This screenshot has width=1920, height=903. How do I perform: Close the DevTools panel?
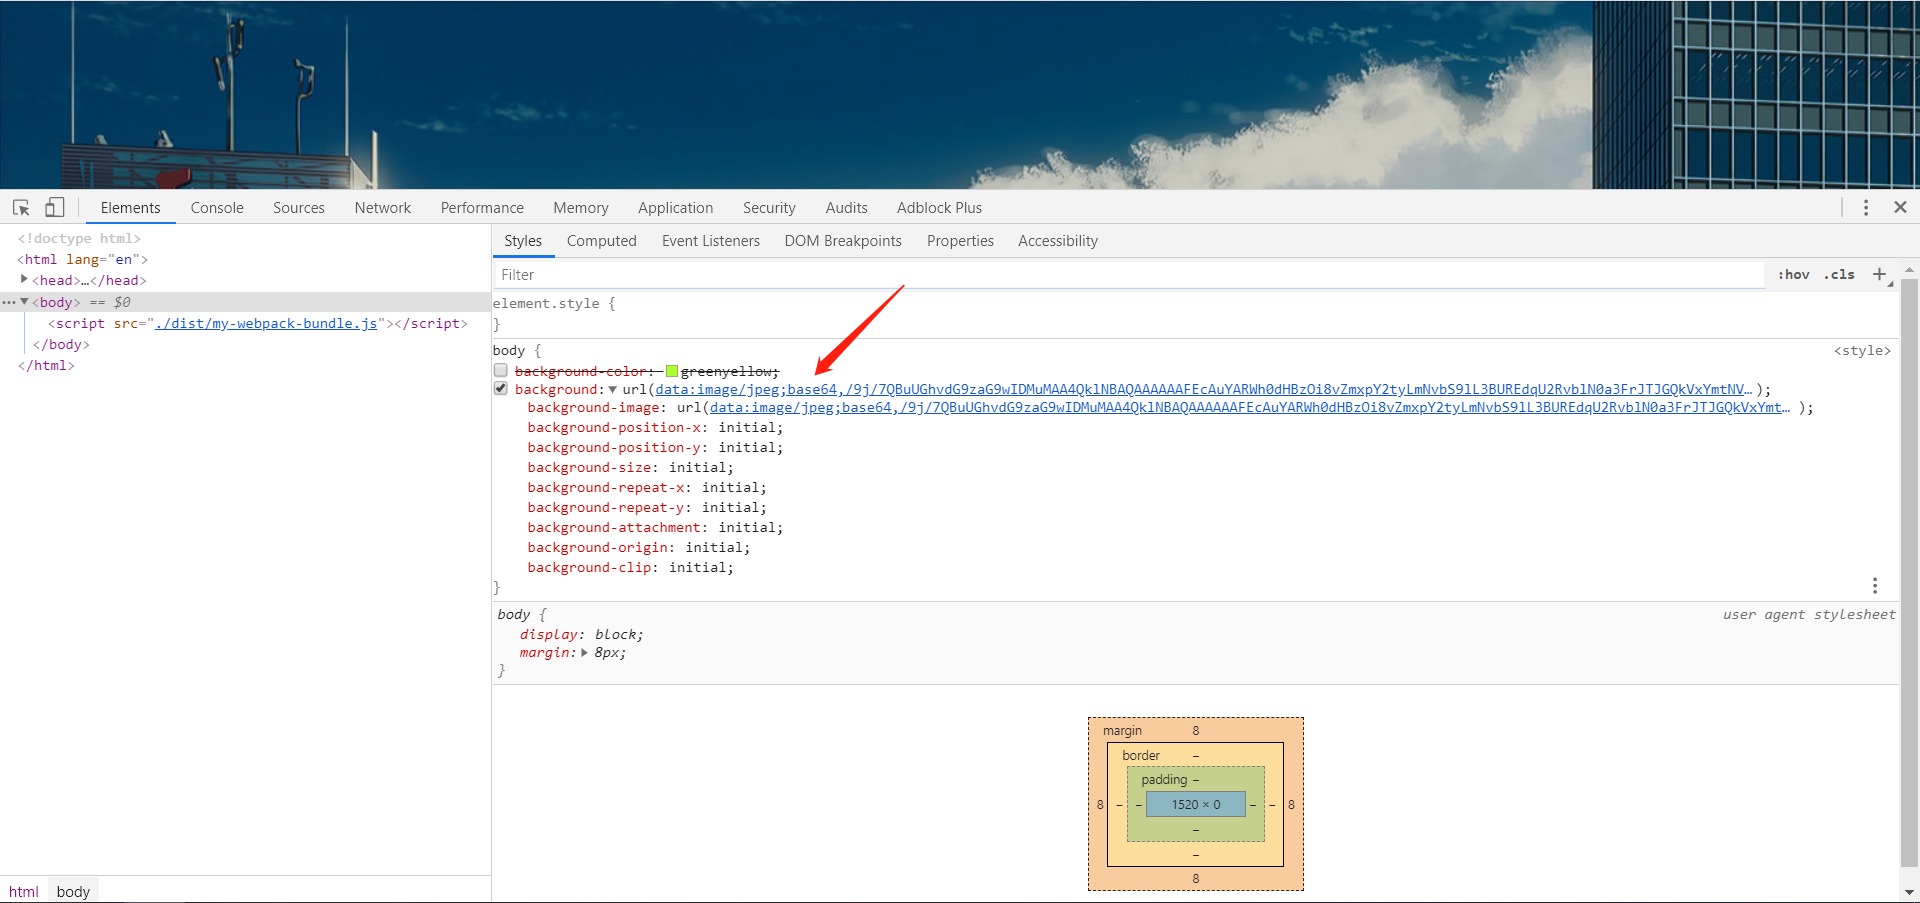(1900, 207)
